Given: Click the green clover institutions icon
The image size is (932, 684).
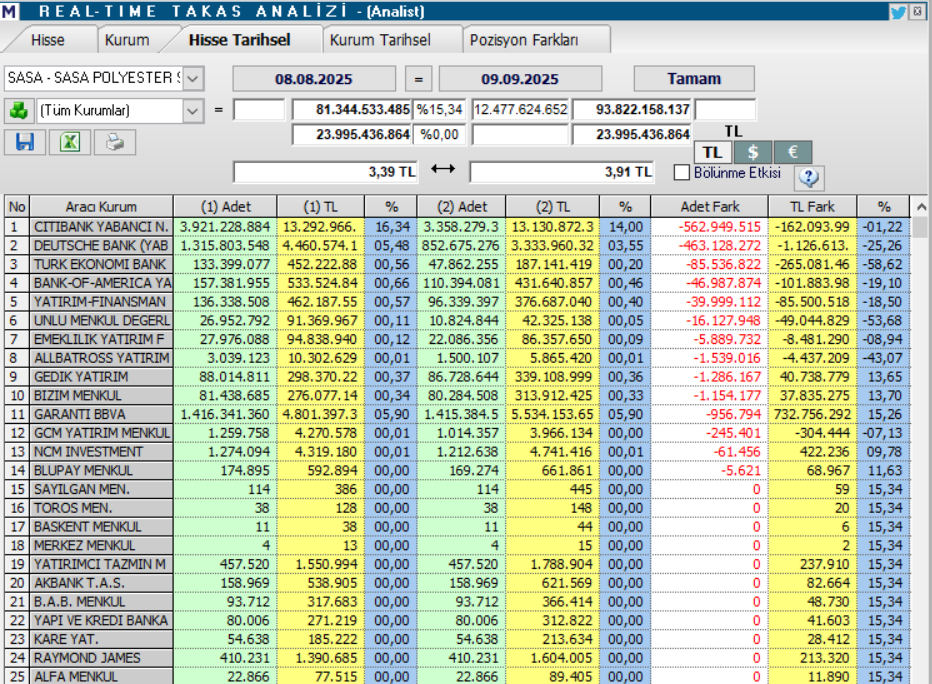Looking at the screenshot, I should [x=18, y=111].
